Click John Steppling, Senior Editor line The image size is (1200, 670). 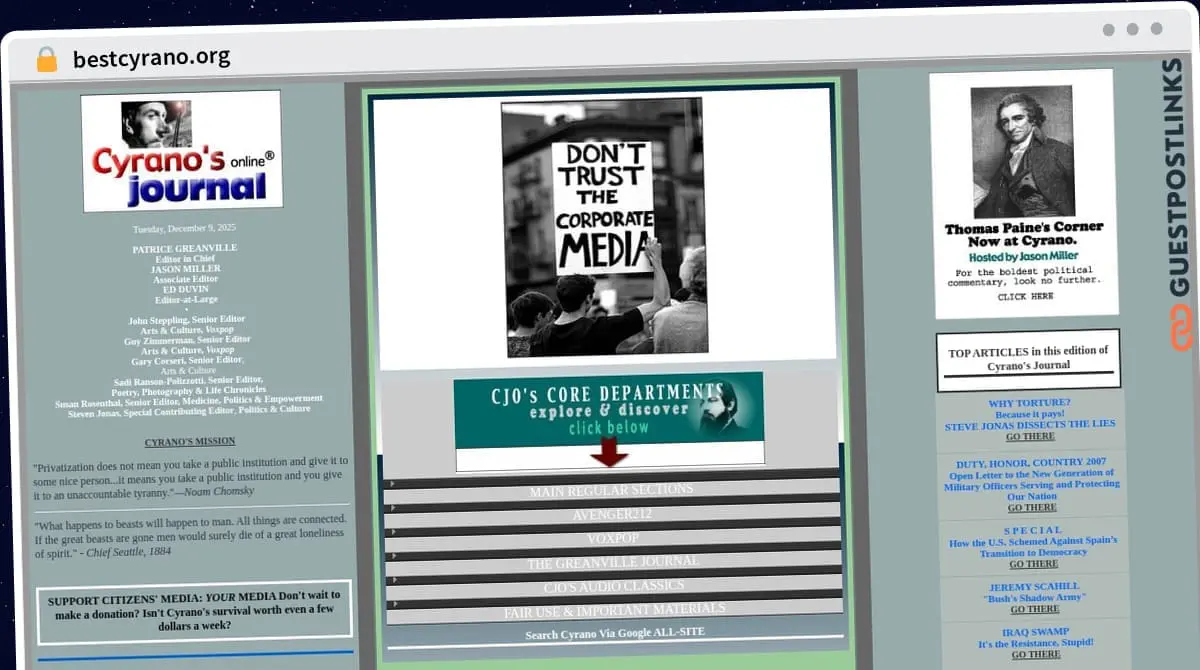point(187,319)
